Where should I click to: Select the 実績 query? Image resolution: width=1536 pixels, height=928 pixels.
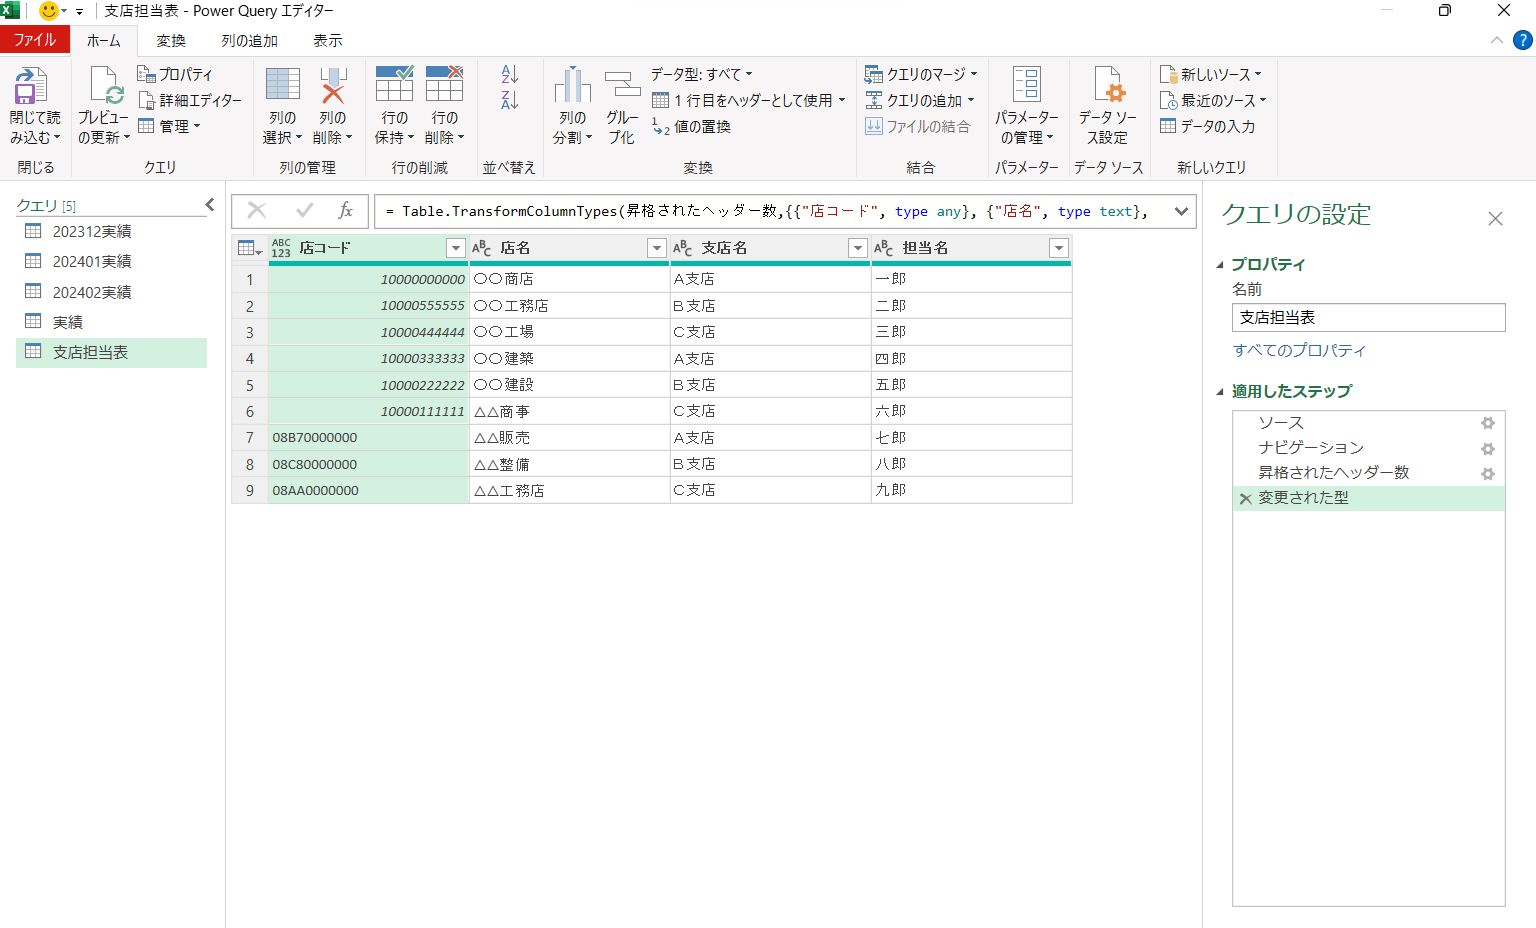pos(112,322)
